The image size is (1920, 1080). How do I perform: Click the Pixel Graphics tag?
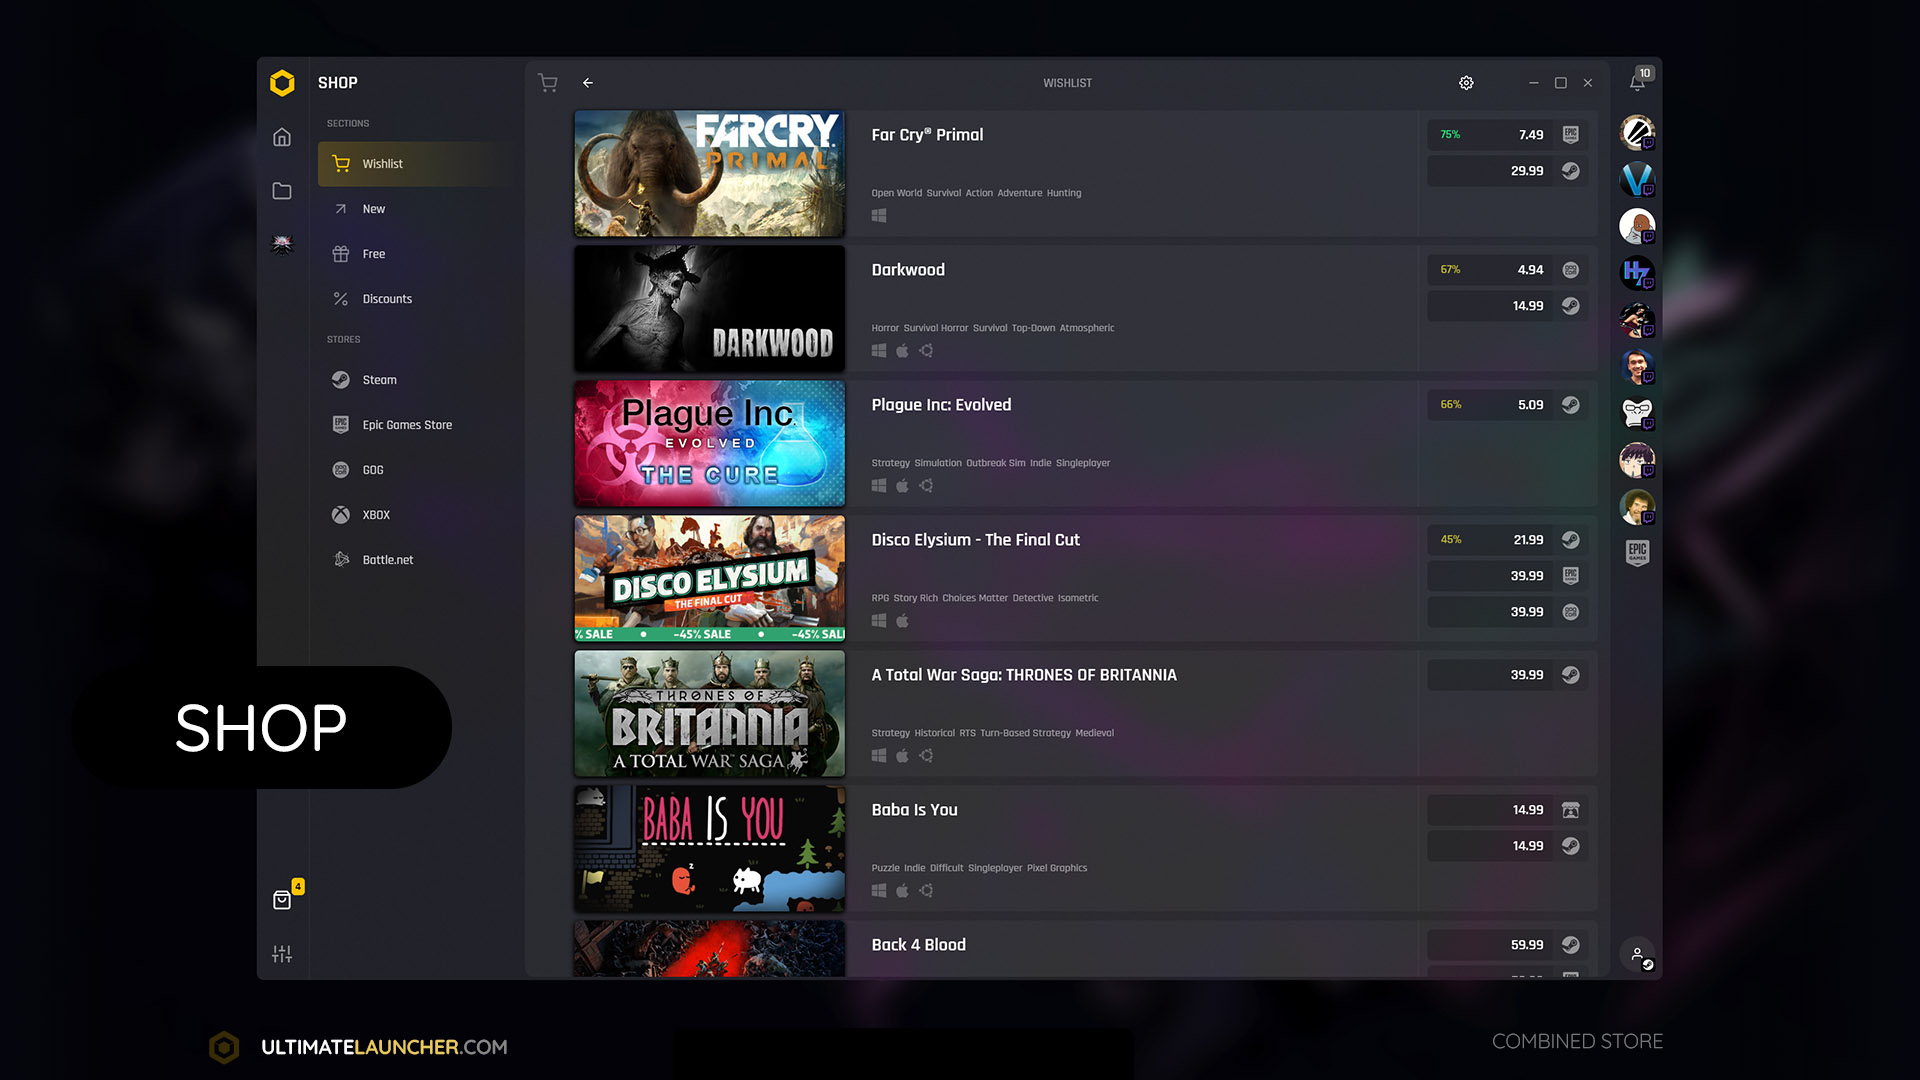pyautogui.click(x=1057, y=868)
